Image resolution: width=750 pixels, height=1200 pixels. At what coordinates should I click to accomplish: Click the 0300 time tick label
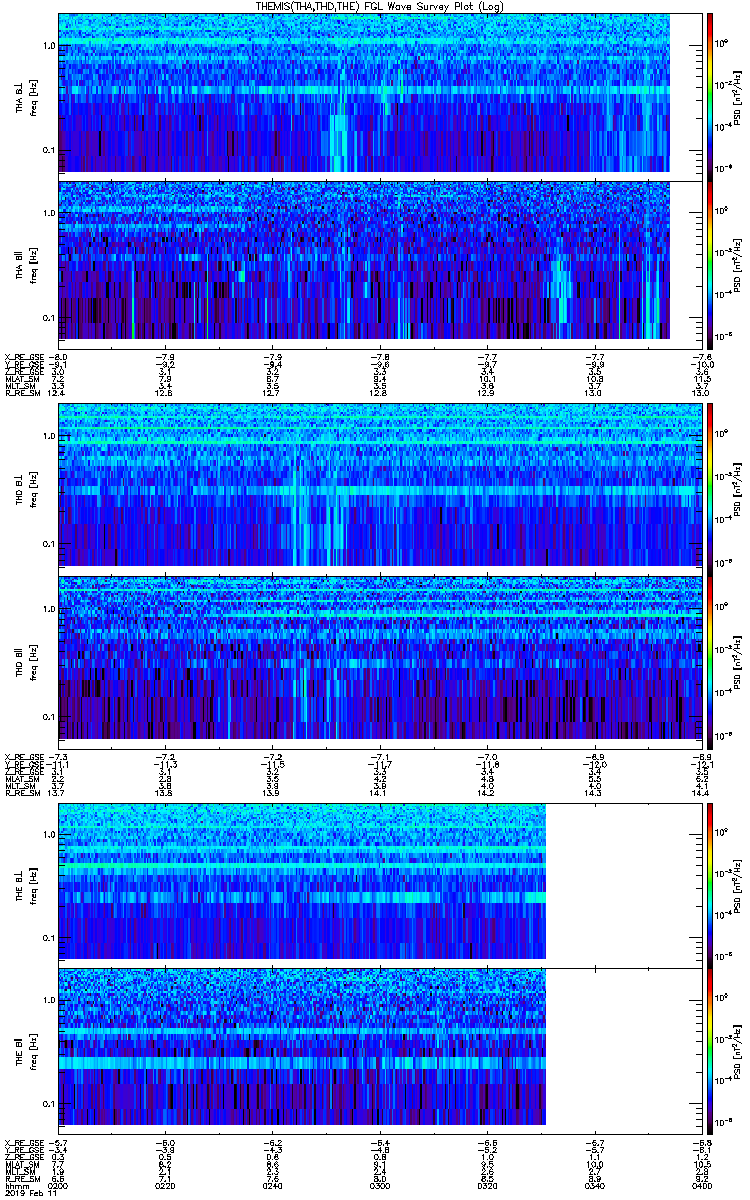(381, 1185)
